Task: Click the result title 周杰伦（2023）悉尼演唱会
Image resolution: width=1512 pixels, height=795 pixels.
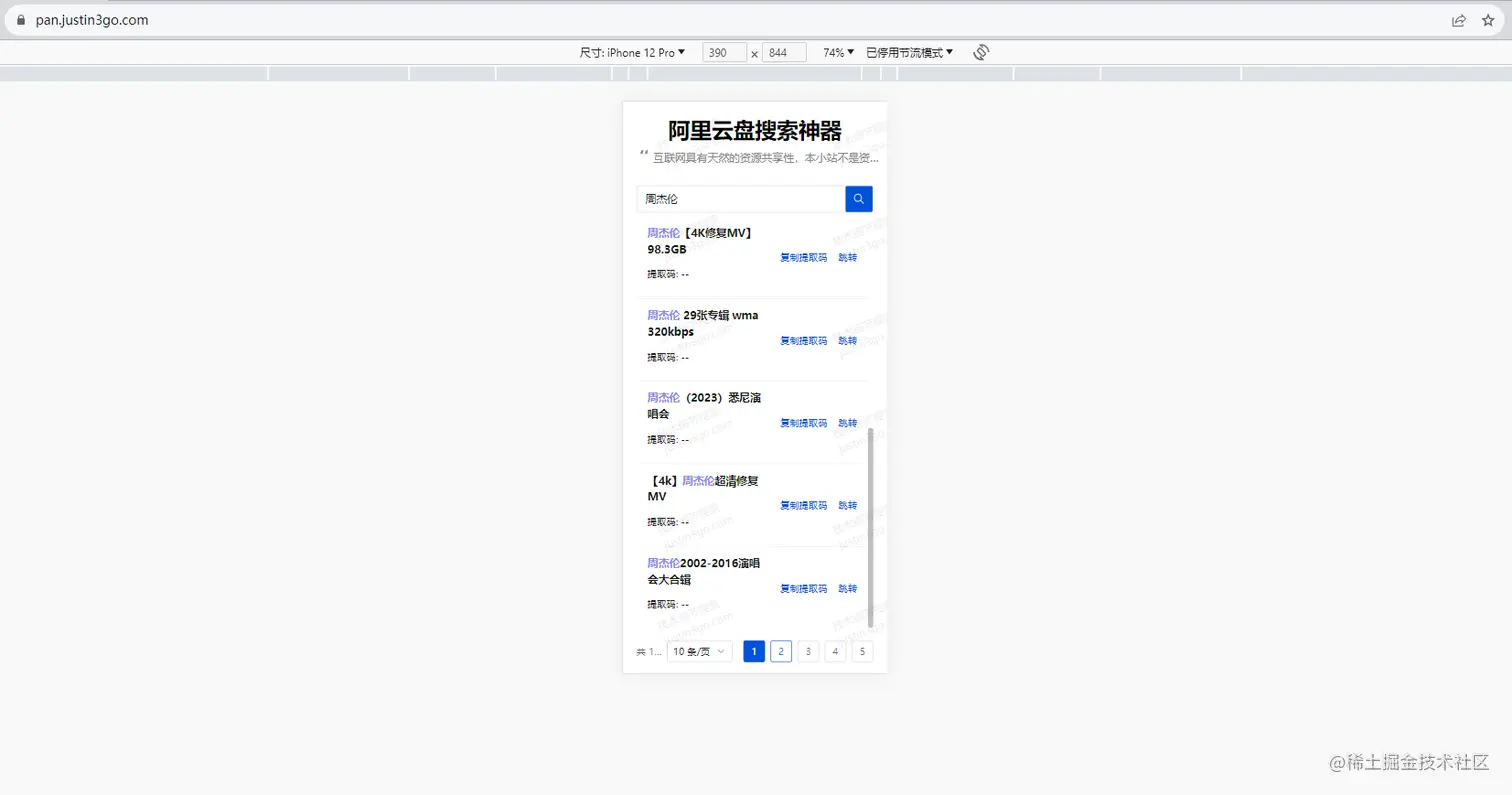Action: (x=704, y=406)
